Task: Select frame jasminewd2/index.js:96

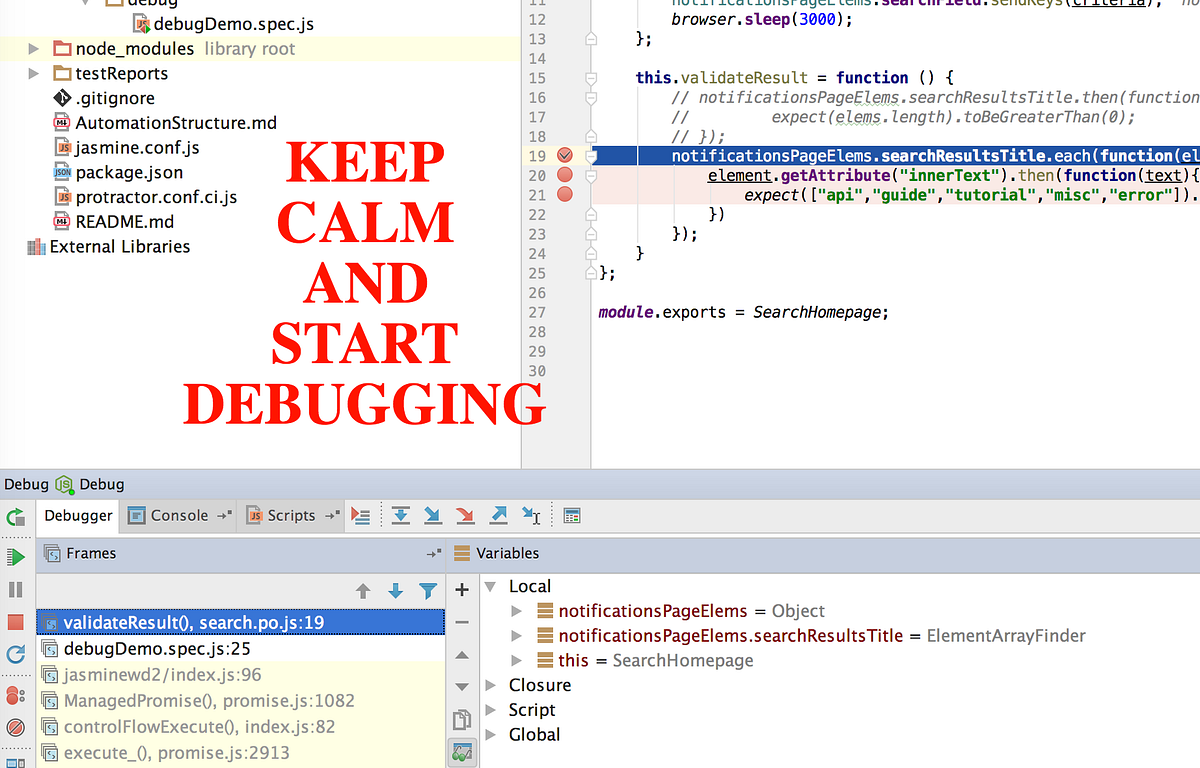Action: coord(240,675)
